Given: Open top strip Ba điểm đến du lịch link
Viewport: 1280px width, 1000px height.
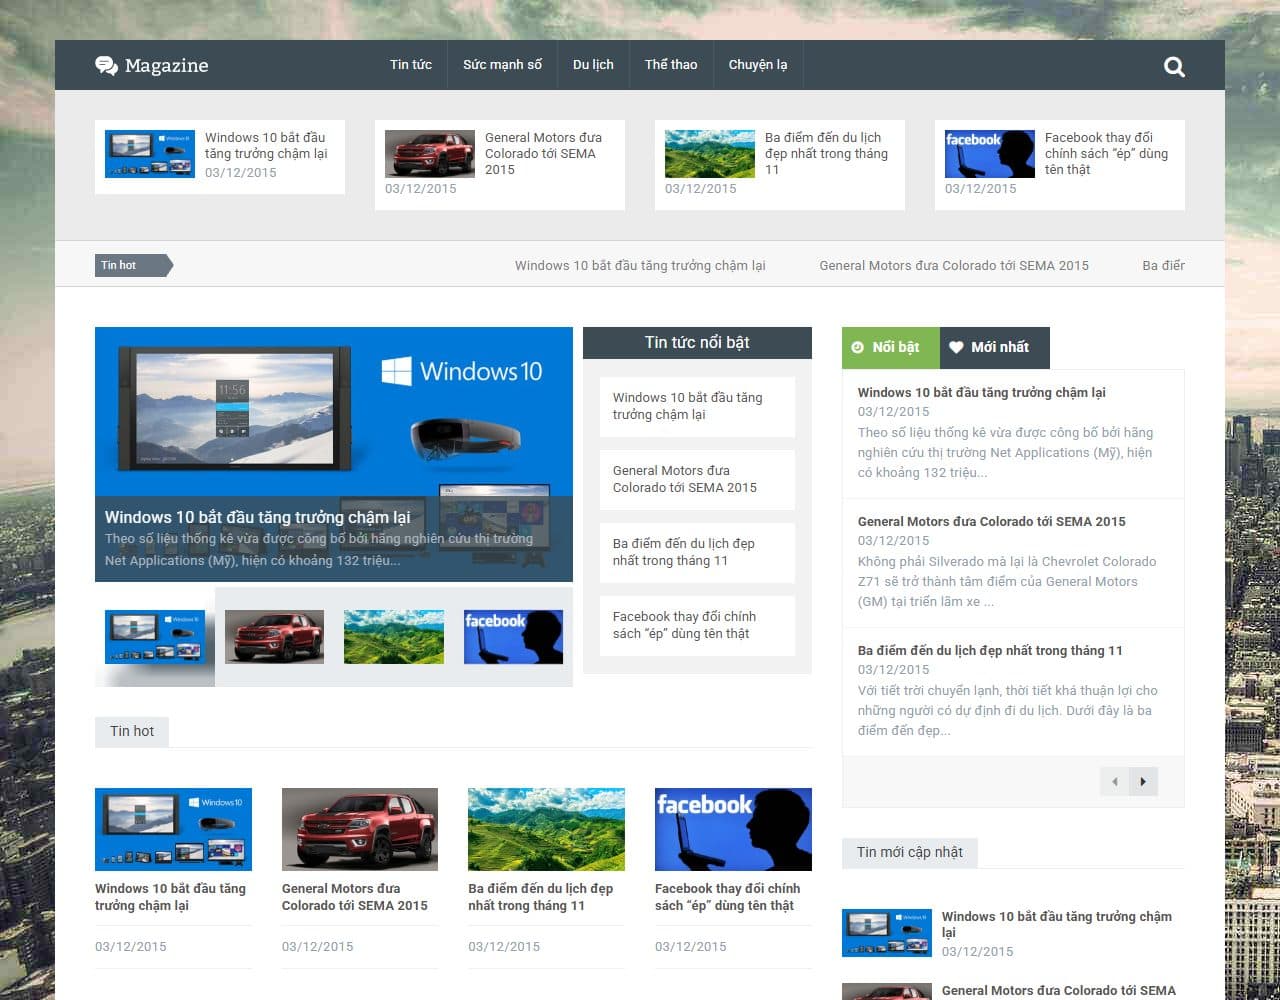Looking at the screenshot, I should click(x=826, y=153).
